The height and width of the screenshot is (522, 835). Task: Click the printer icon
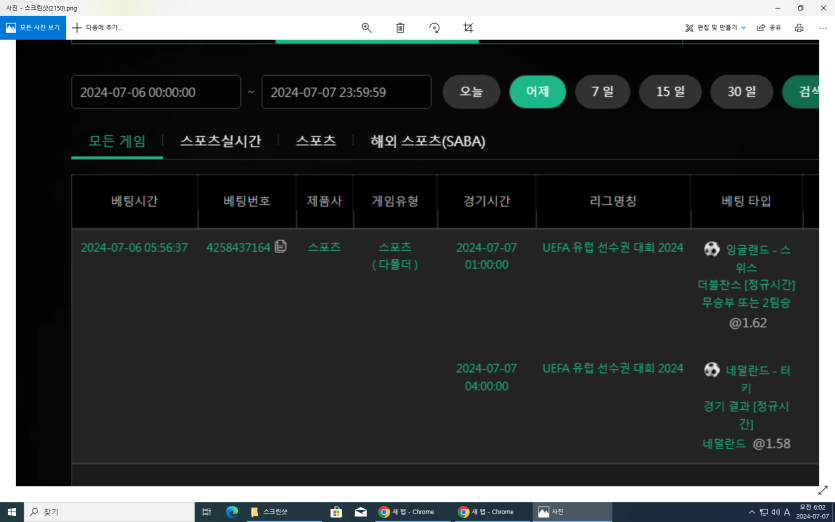point(799,28)
